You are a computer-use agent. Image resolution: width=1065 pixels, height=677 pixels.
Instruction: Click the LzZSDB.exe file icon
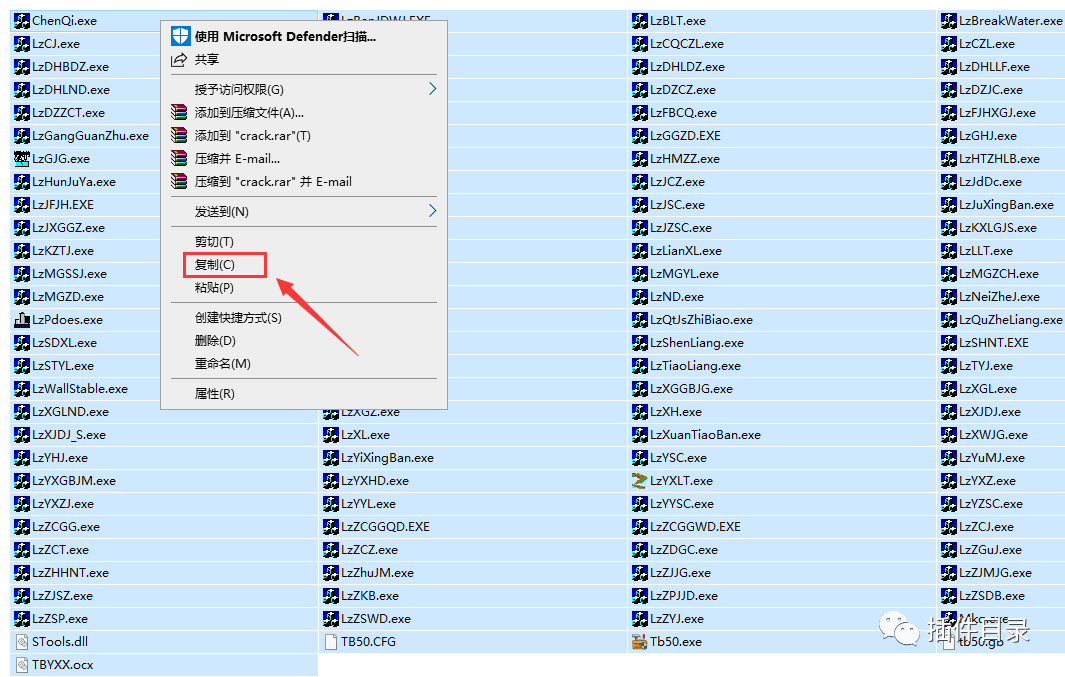pyautogui.click(x=949, y=596)
